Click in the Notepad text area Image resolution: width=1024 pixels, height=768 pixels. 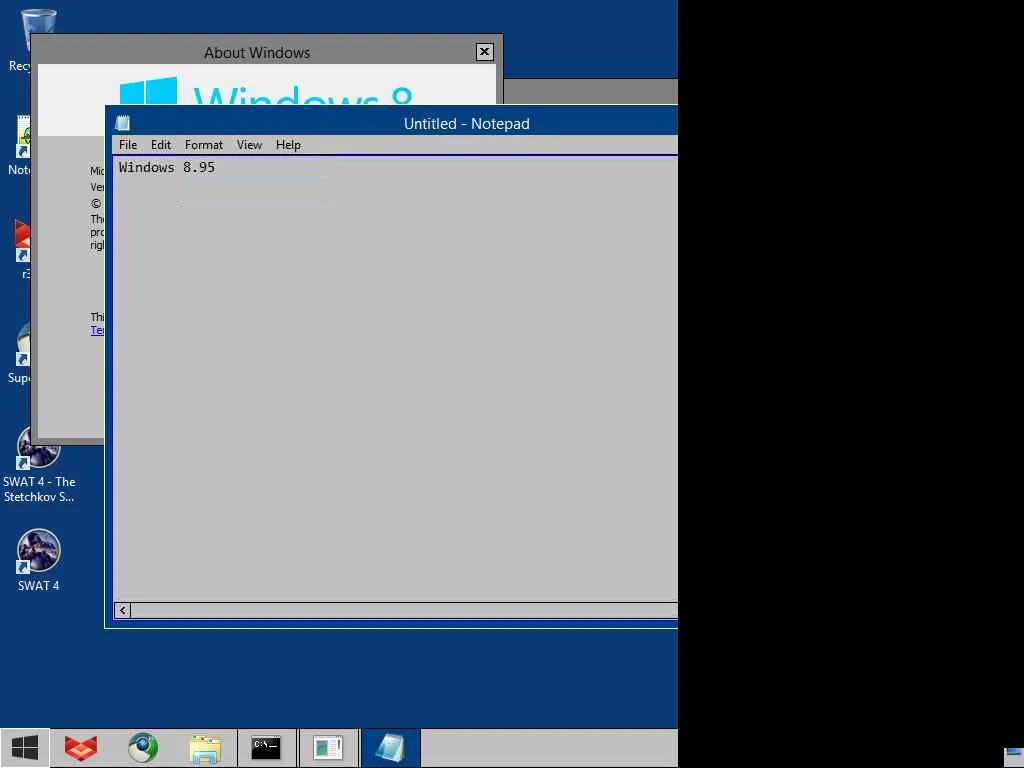tap(396, 379)
